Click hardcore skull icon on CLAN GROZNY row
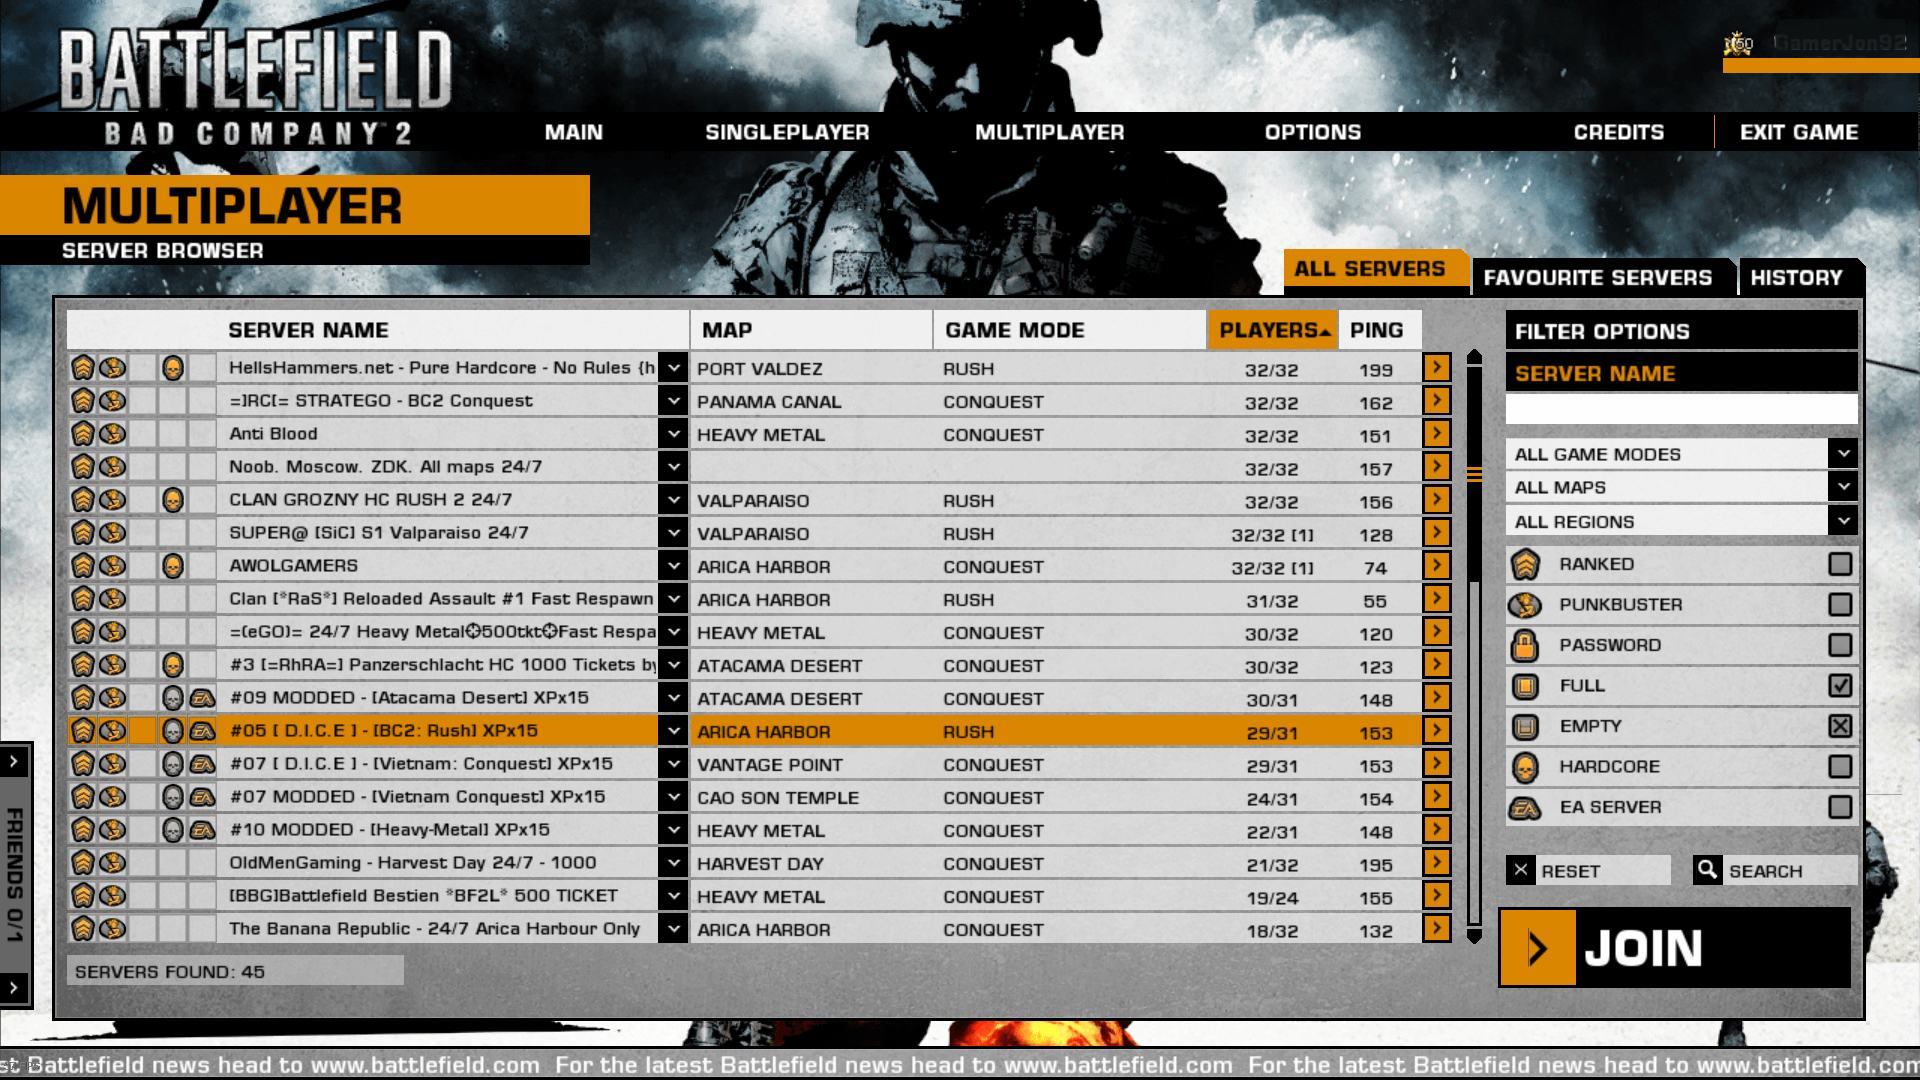The image size is (1920, 1080). tap(173, 500)
